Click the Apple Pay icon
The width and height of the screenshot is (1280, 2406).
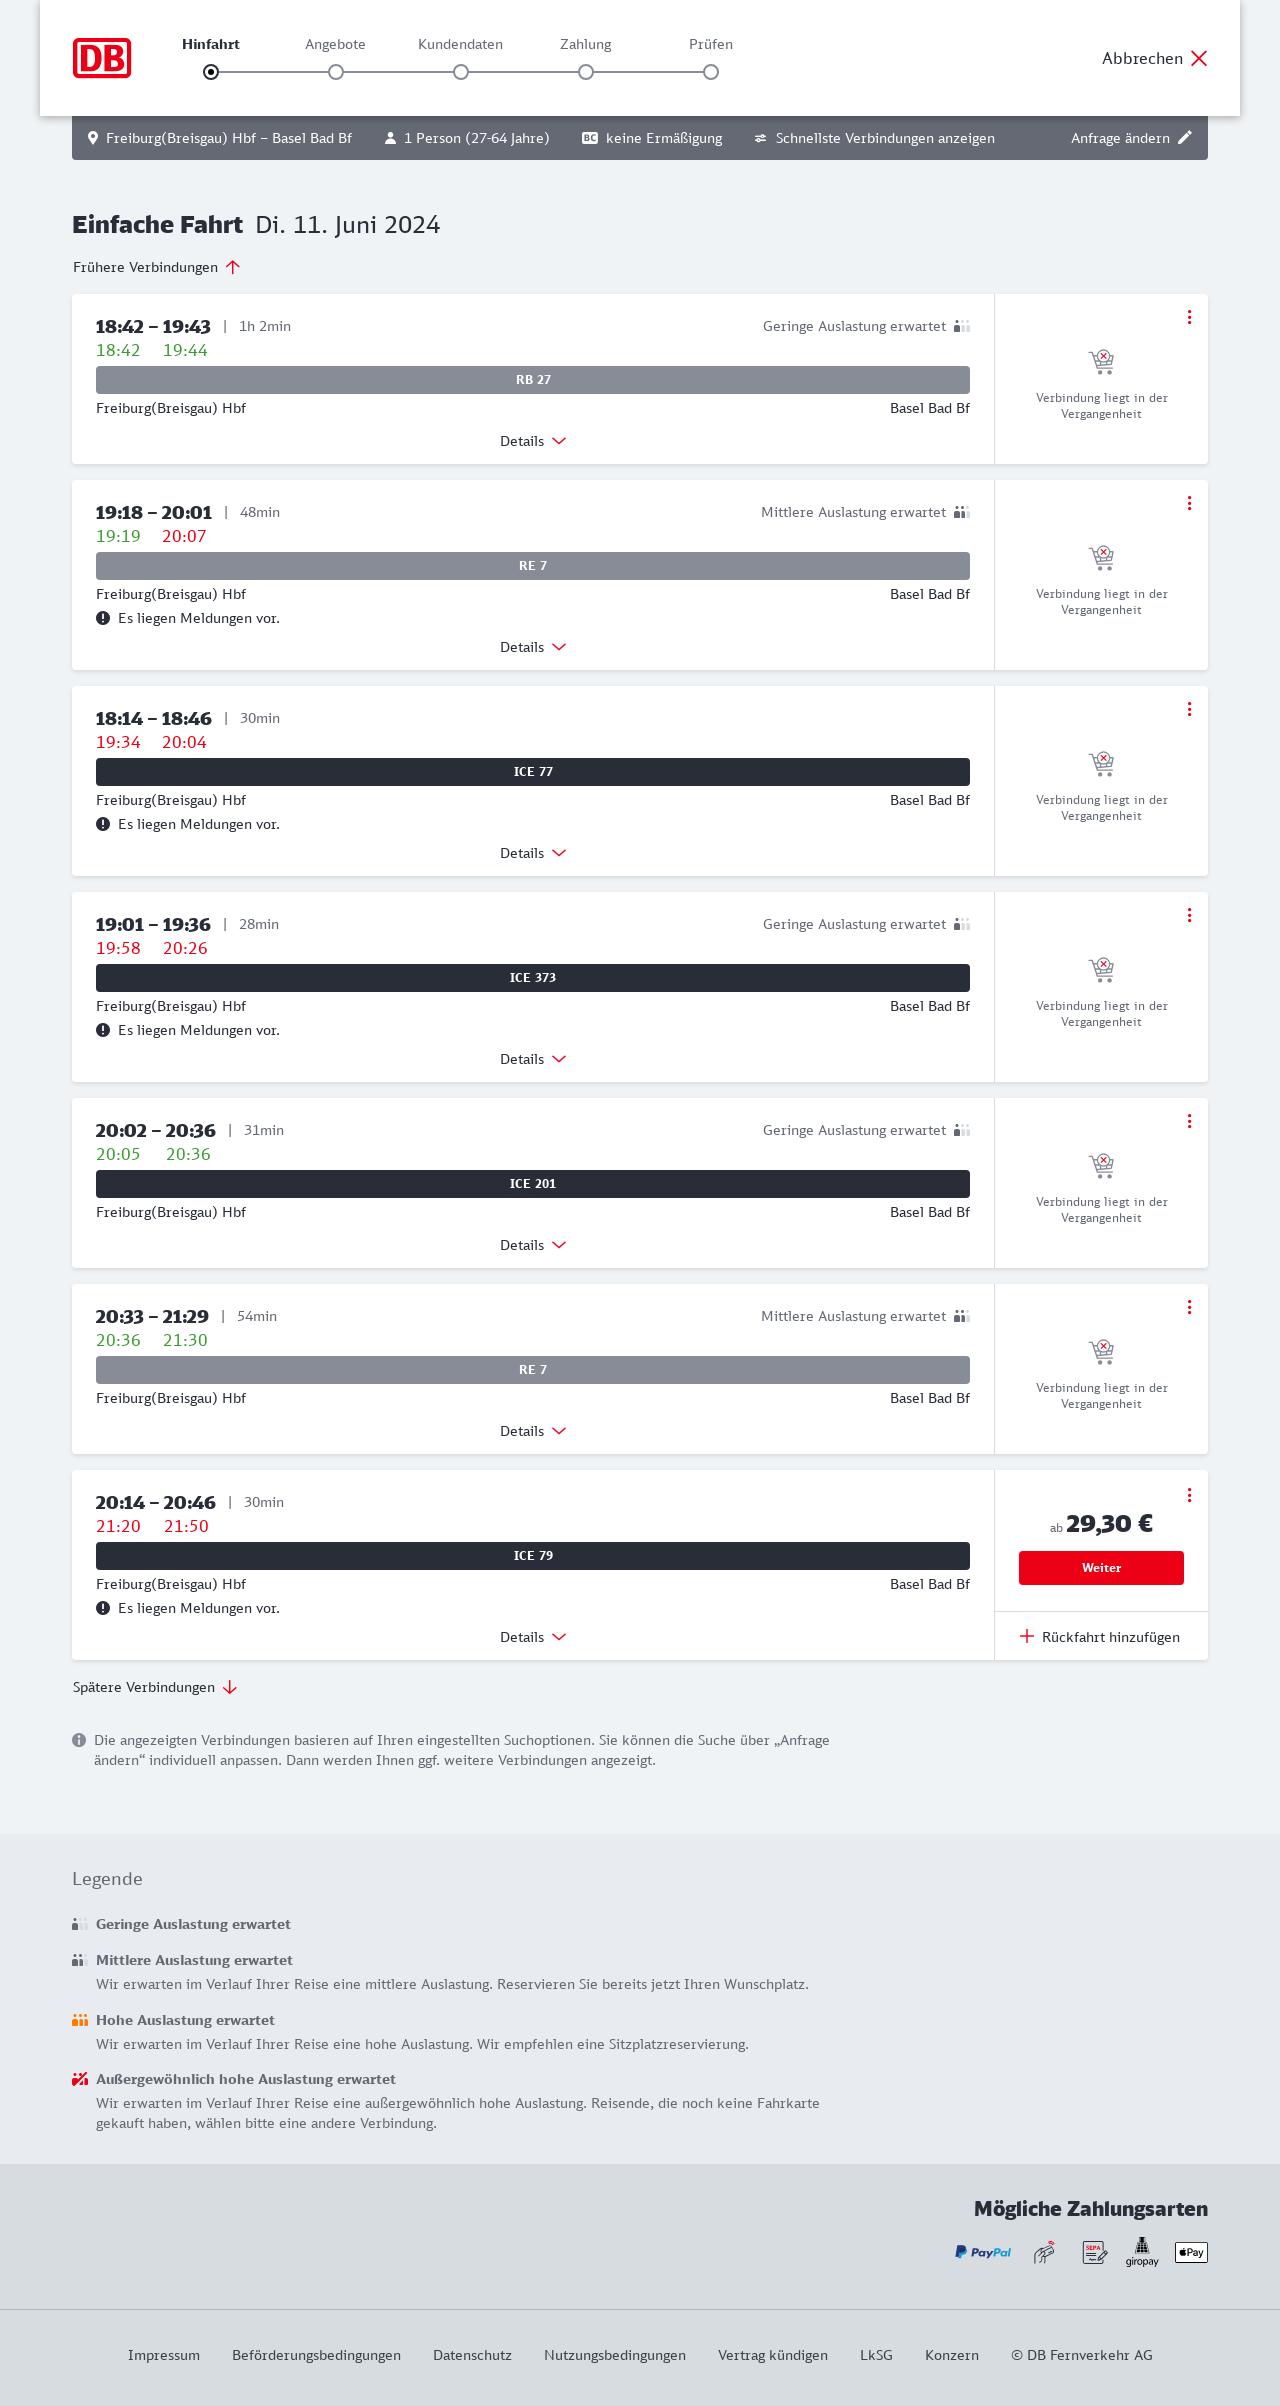pos(1191,2252)
